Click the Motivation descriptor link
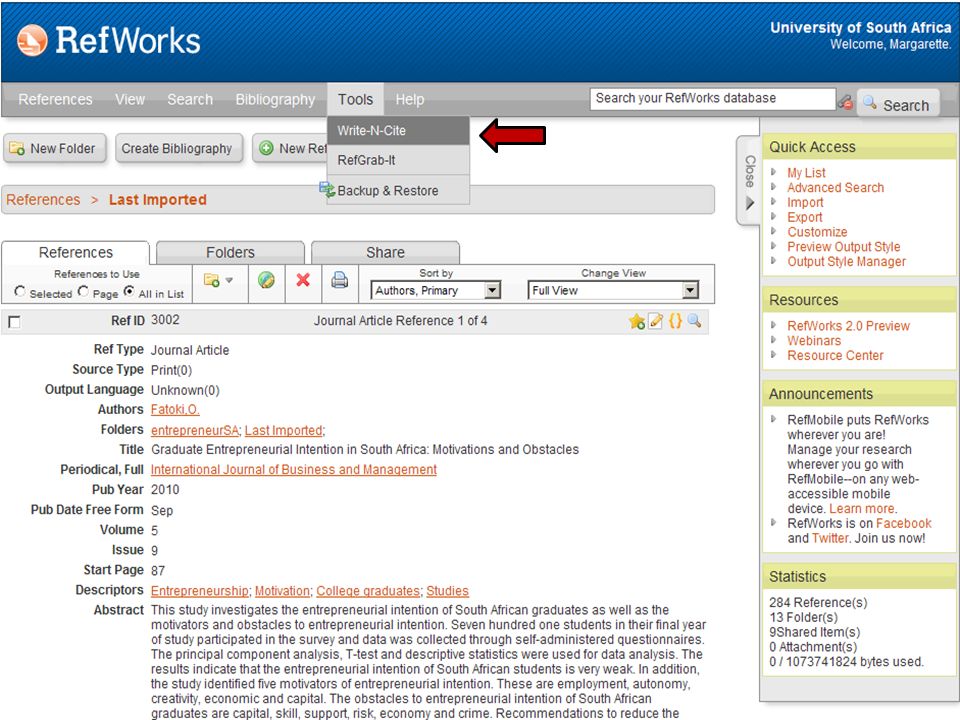The height and width of the screenshot is (720, 960). click(282, 591)
